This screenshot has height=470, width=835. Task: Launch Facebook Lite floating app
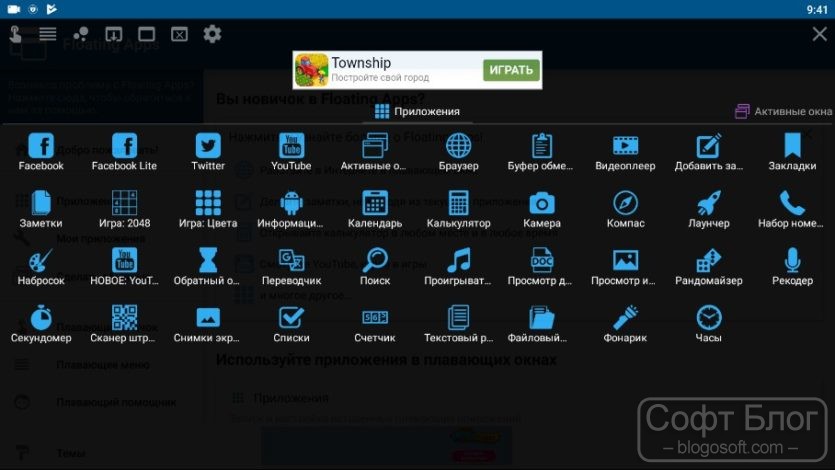124,152
